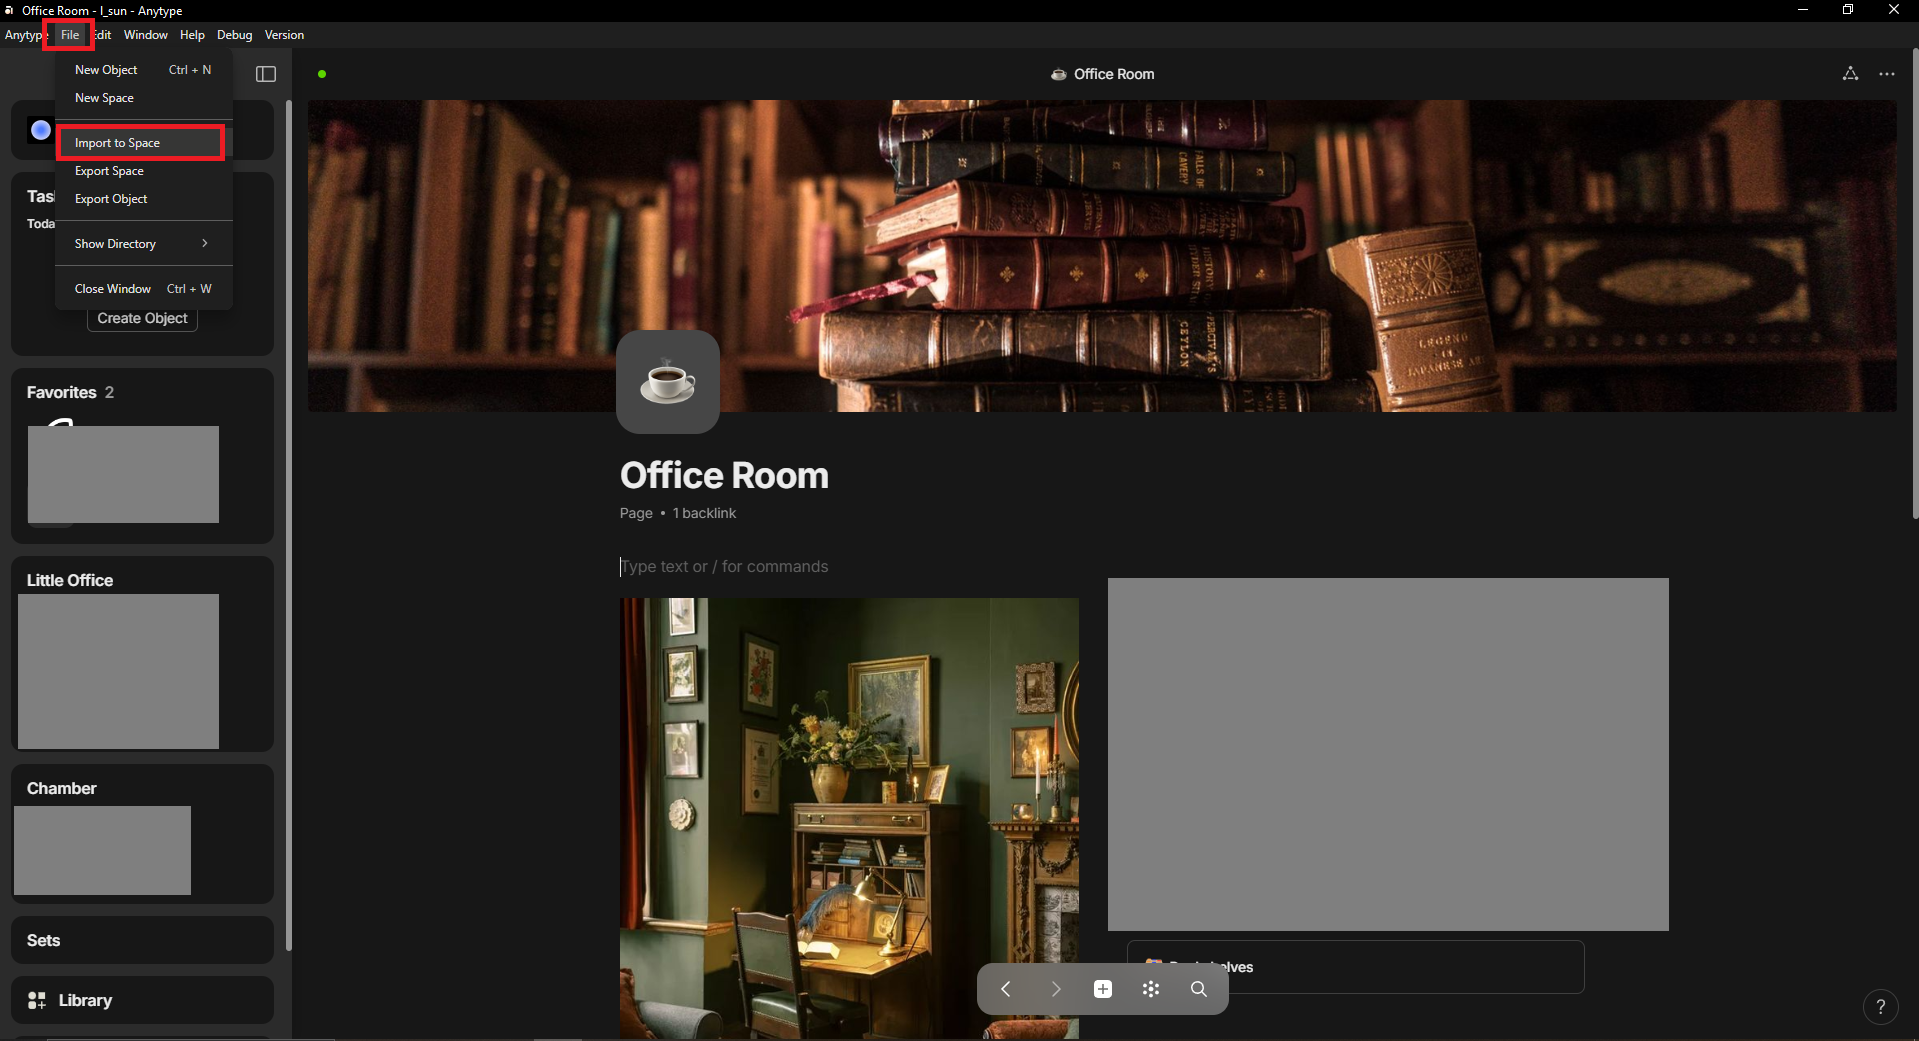The image size is (1919, 1041).
Task: Open the Window menu
Action: (x=146, y=35)
